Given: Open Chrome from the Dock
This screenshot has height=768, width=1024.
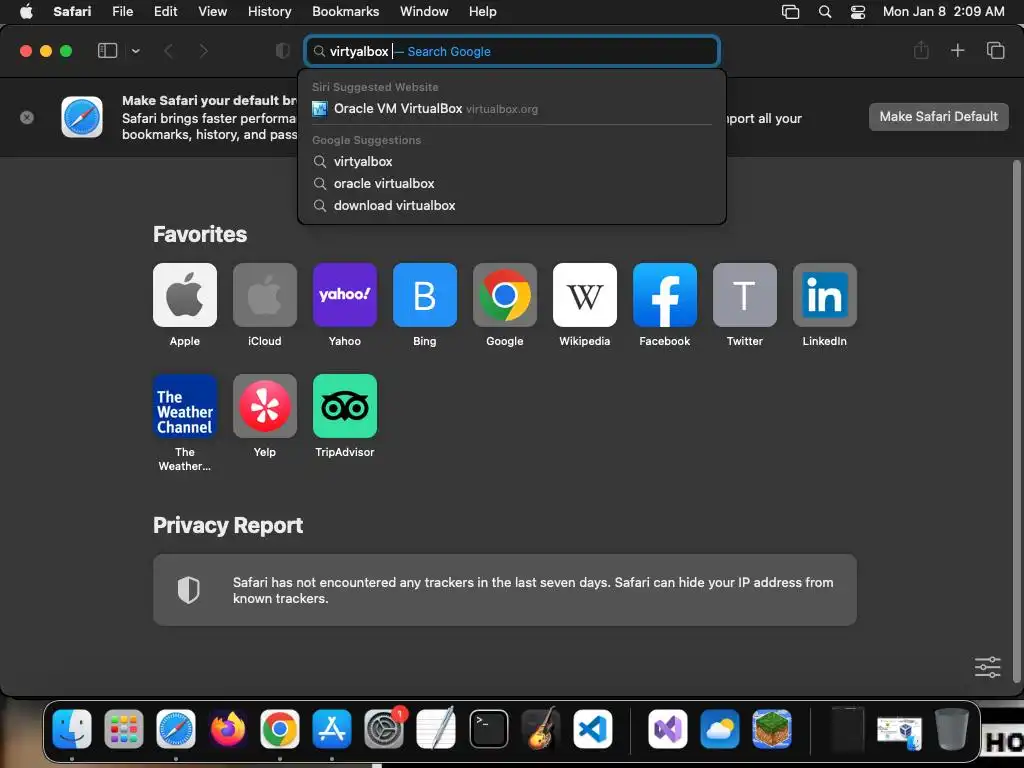Looking at the screenshot, I should 280,729.
